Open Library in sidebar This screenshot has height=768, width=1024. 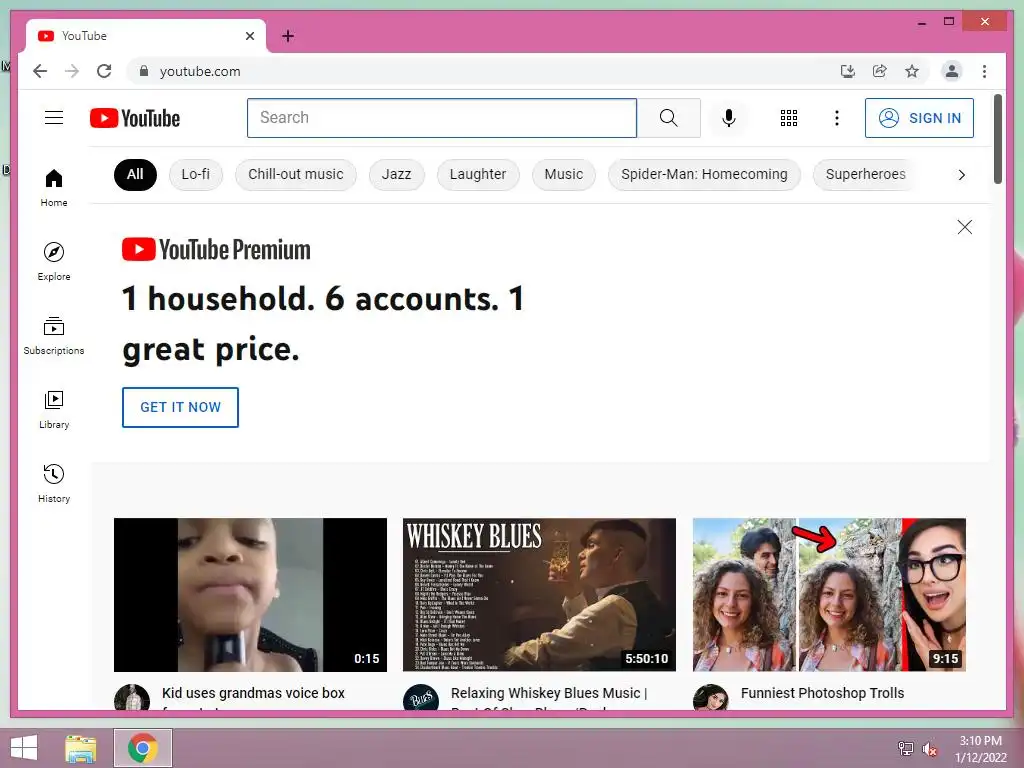click(x=54, y=409)
